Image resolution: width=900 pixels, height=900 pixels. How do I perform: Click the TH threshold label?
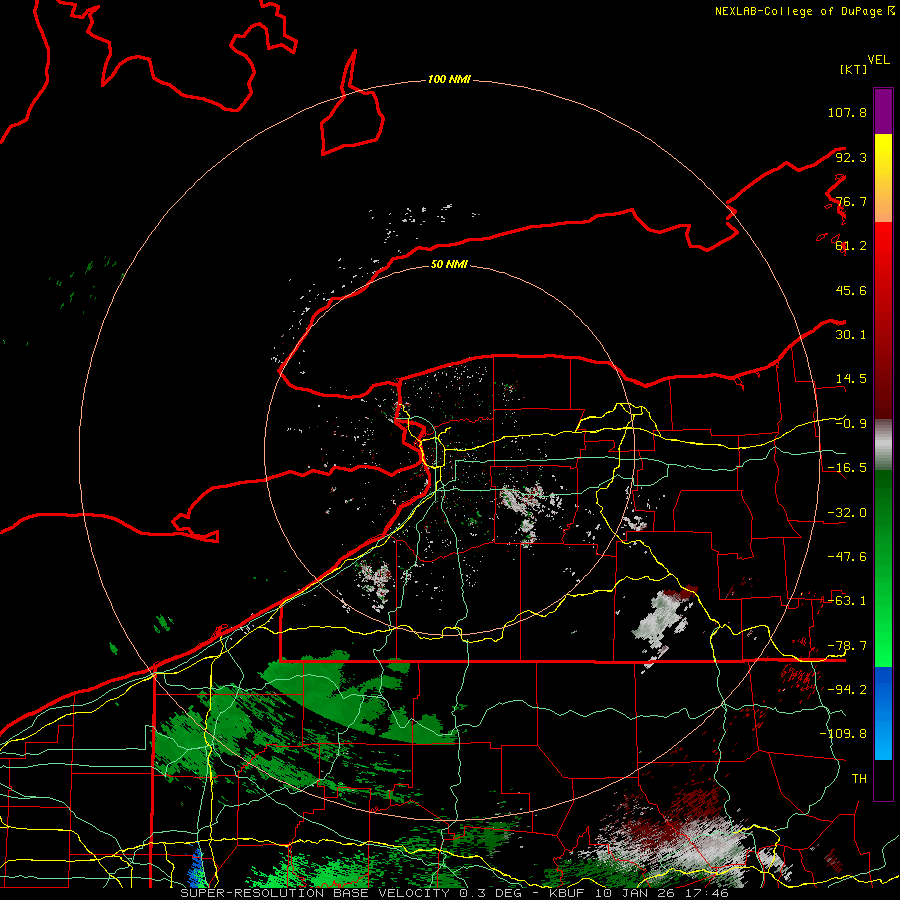pos(859,778)
